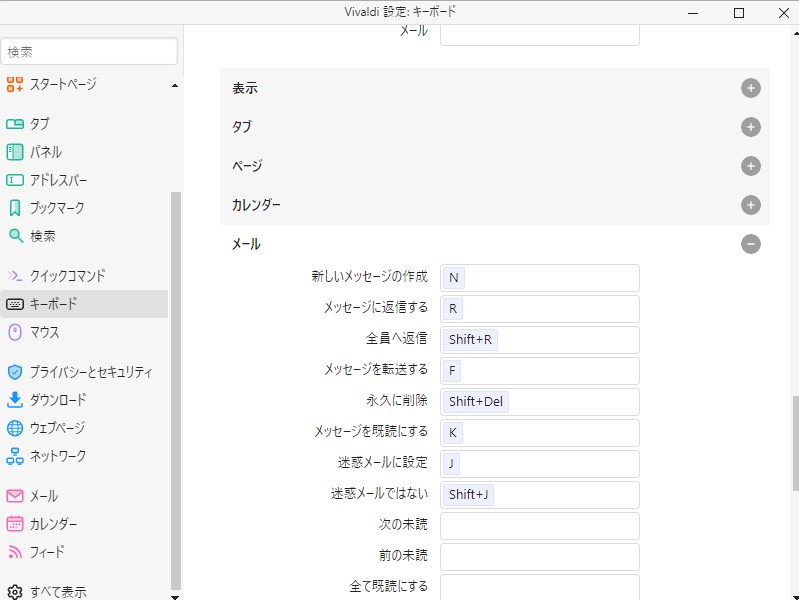Click the パネル sidebar icon
This screenshot has width=799, height=600.
(x=15, y=152)
